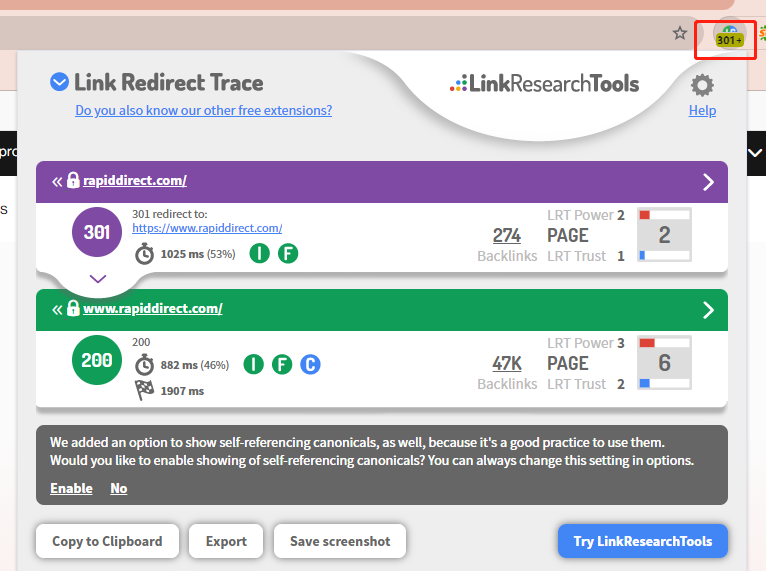Click the 274 backlinks count

(507, 235)
